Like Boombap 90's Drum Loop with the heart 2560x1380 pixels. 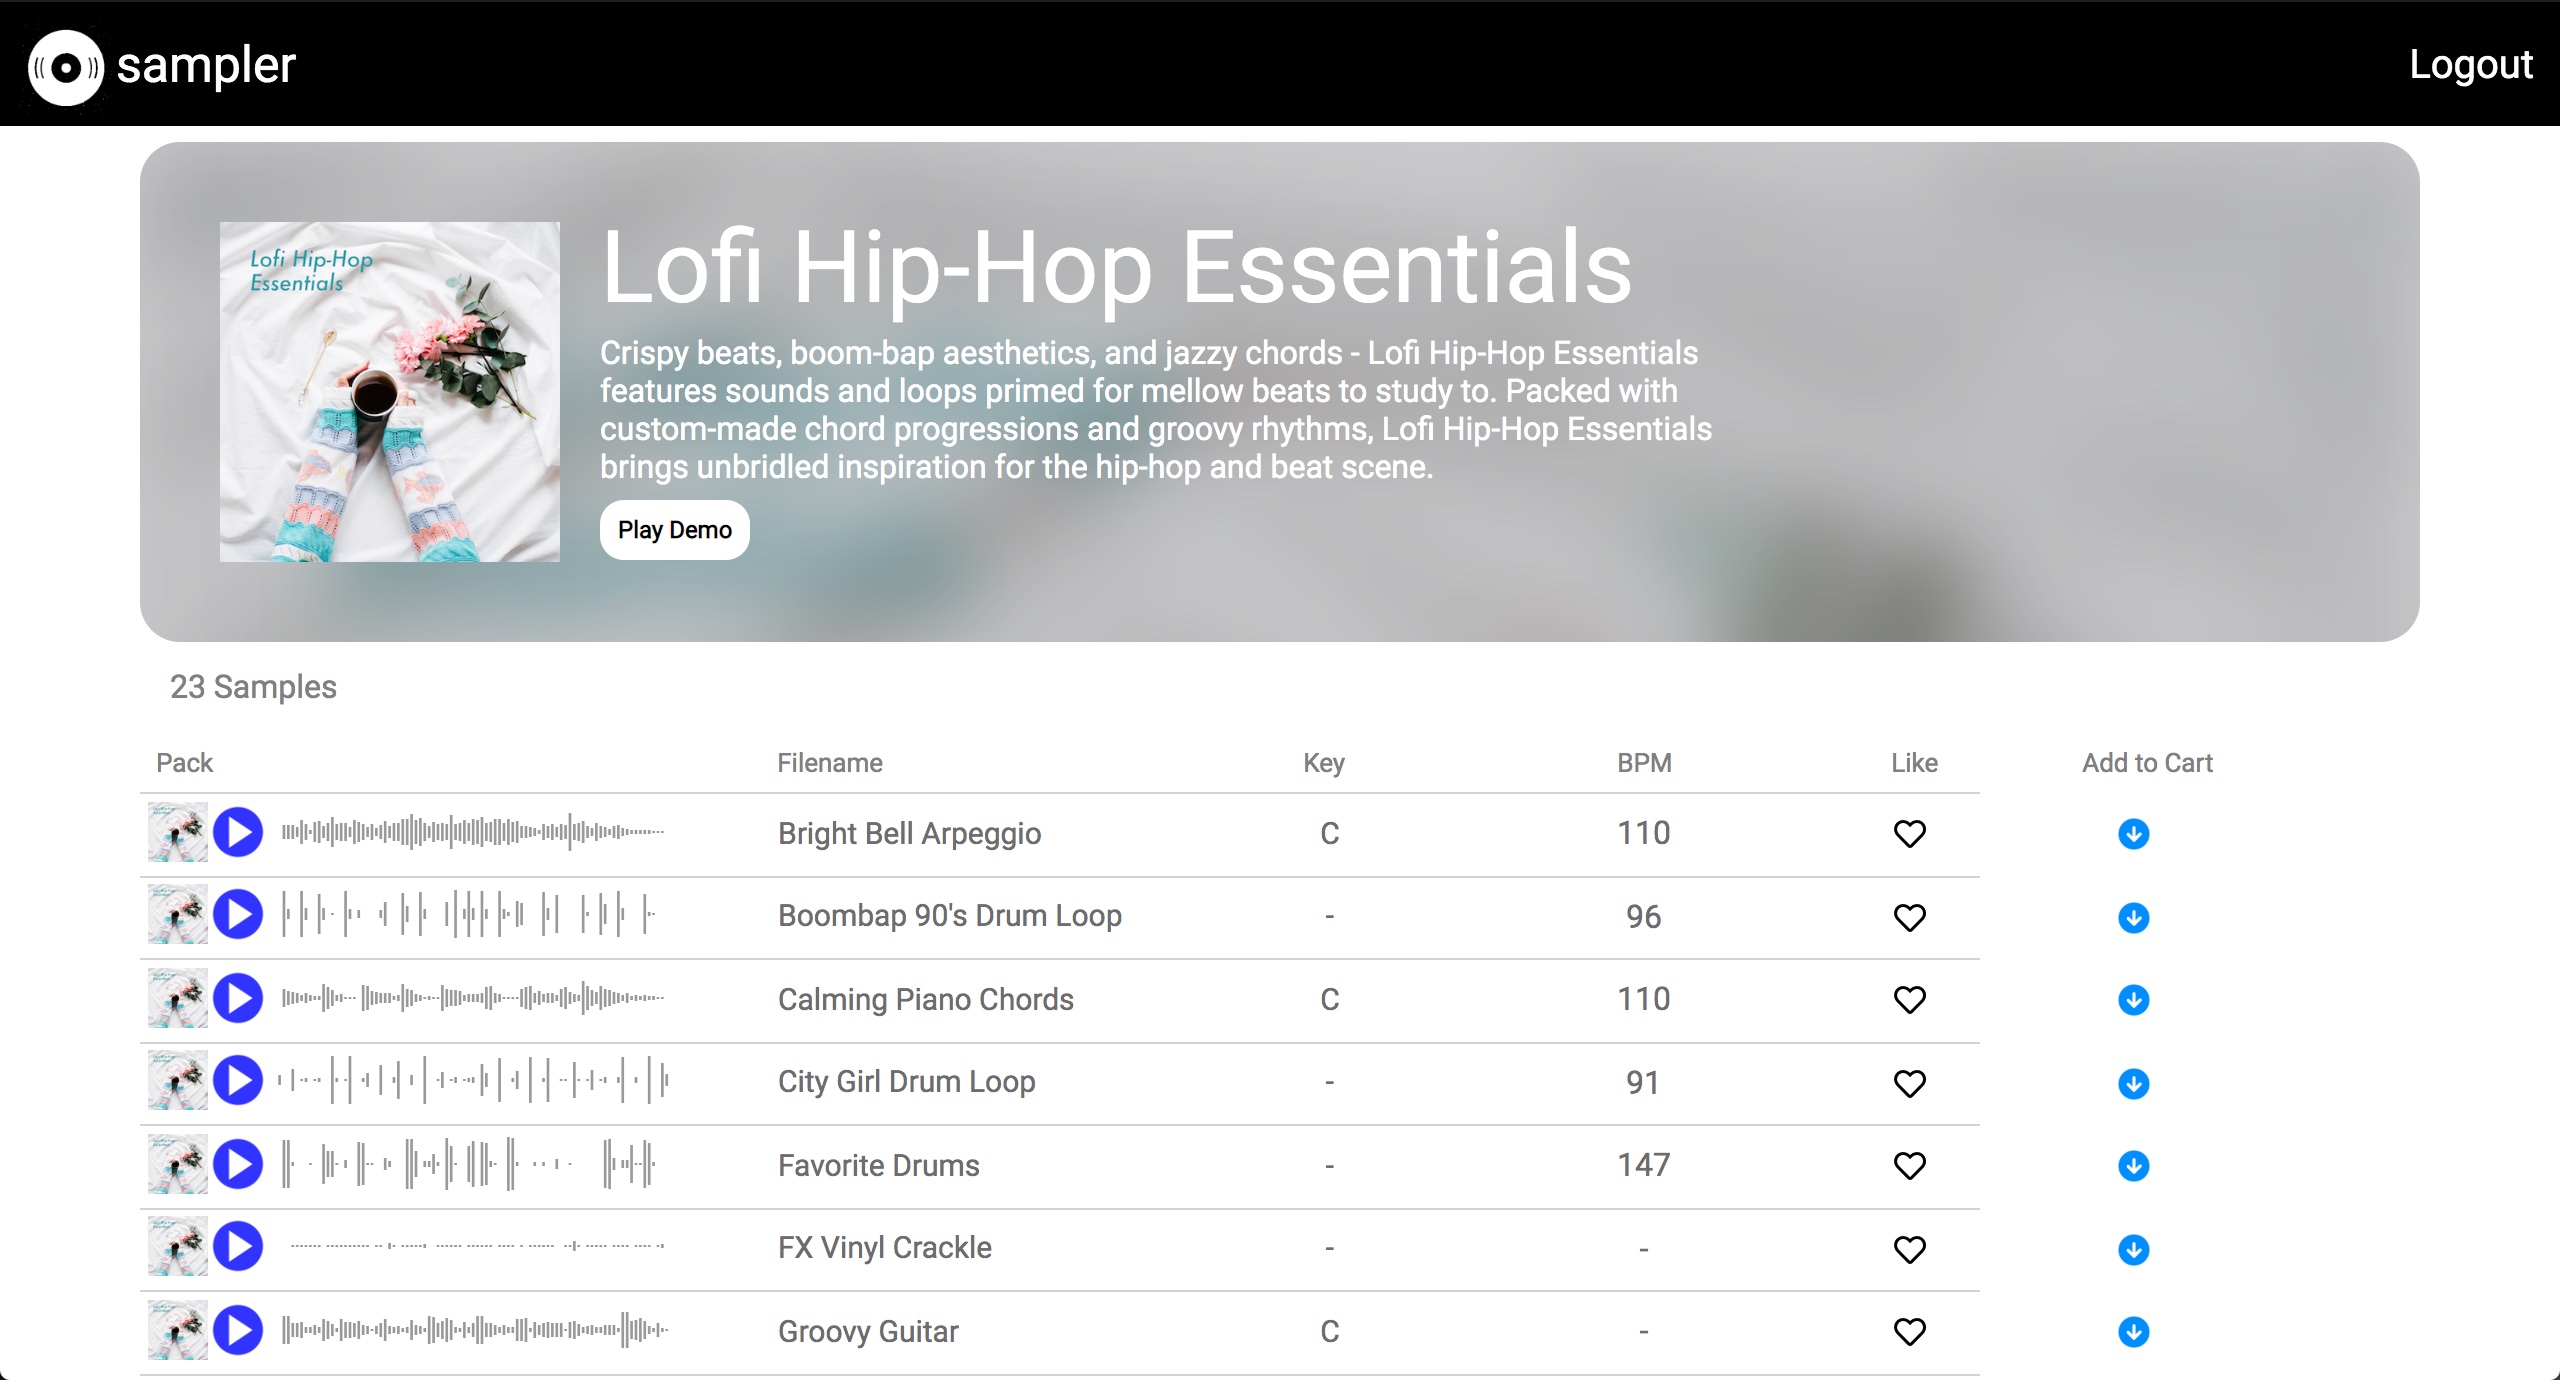pyautogui.click(x=1910, y=917)
